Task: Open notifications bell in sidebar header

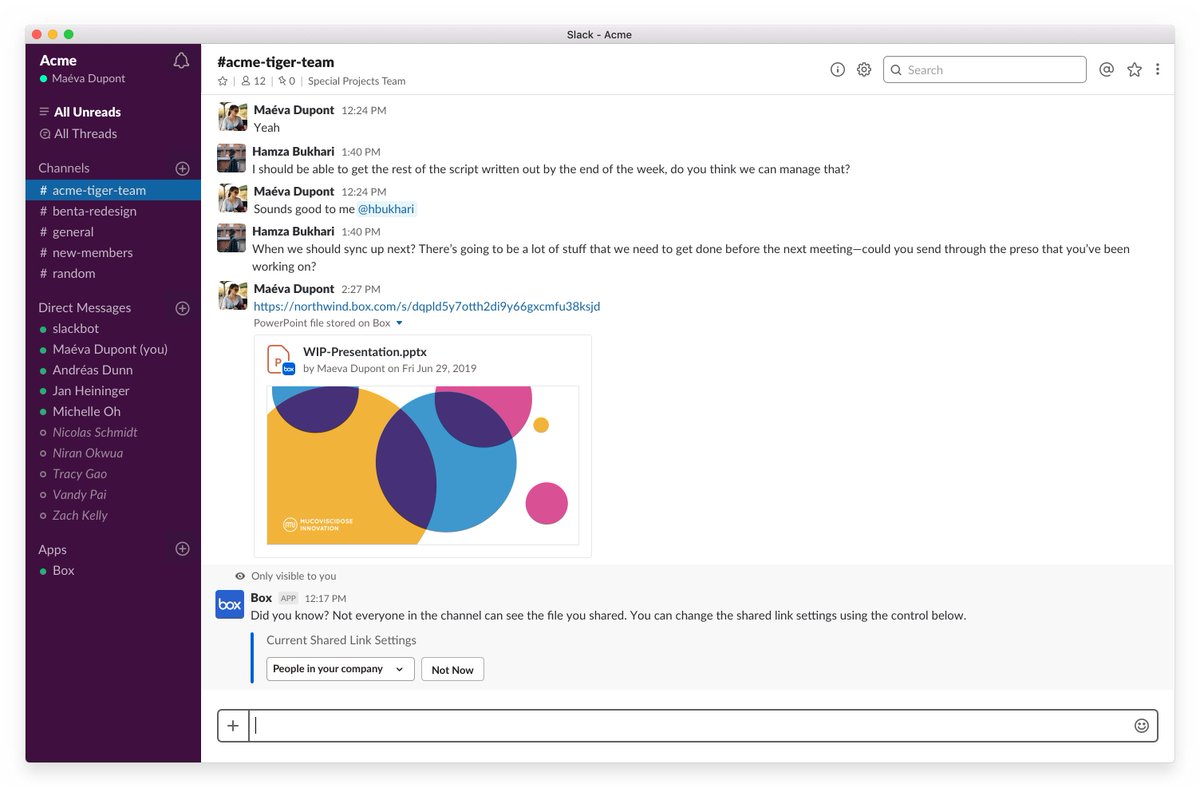Action: coord(181,61)
